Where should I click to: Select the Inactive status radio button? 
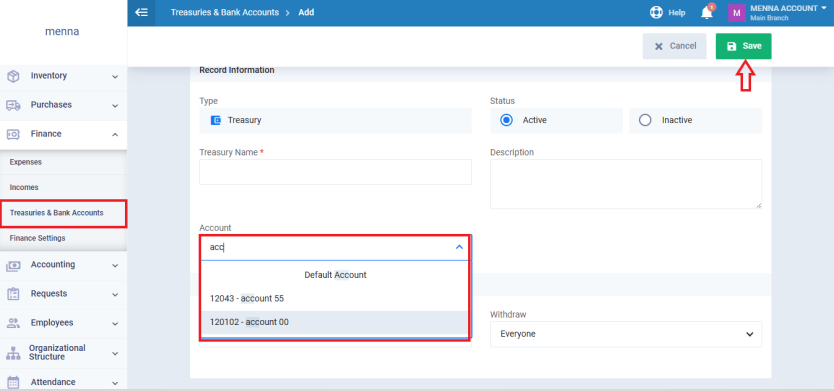click(x=645, y=120)
